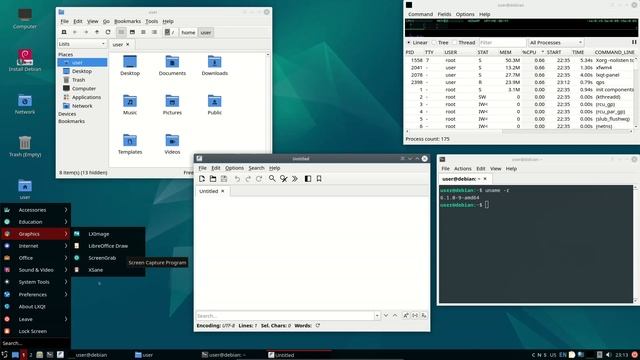640x360 pixels.
Task: Open the Music folder in file manager
Action: [130, 105]
